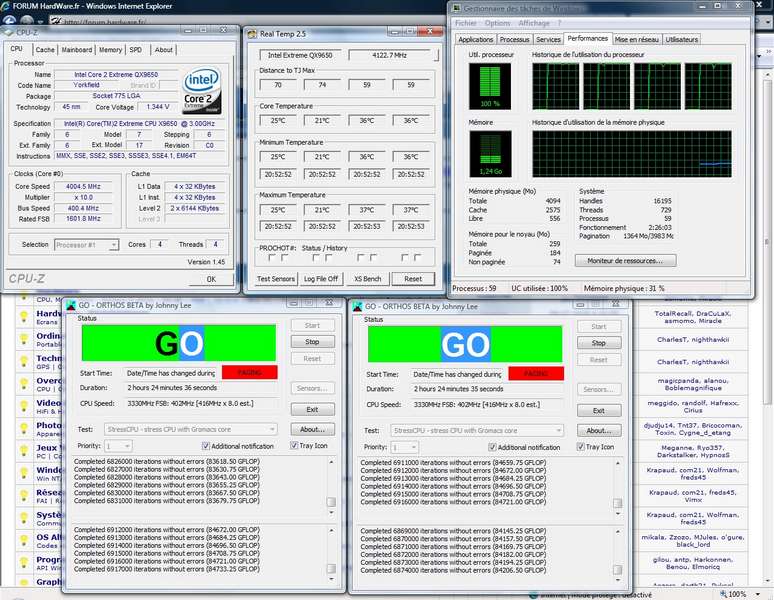Open the browser zoom 100% dropdown
Screen dimensions: 774x600
tap(758, 594)
